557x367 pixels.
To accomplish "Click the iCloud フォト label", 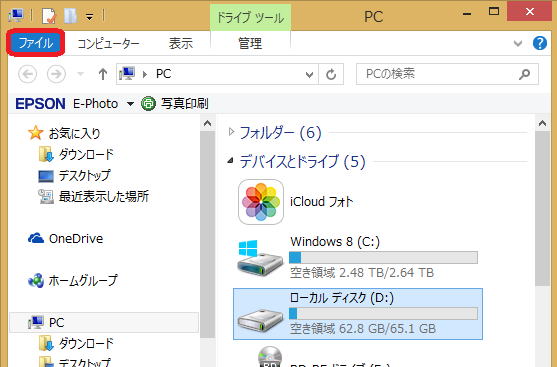I will click(x=321, y=202).
